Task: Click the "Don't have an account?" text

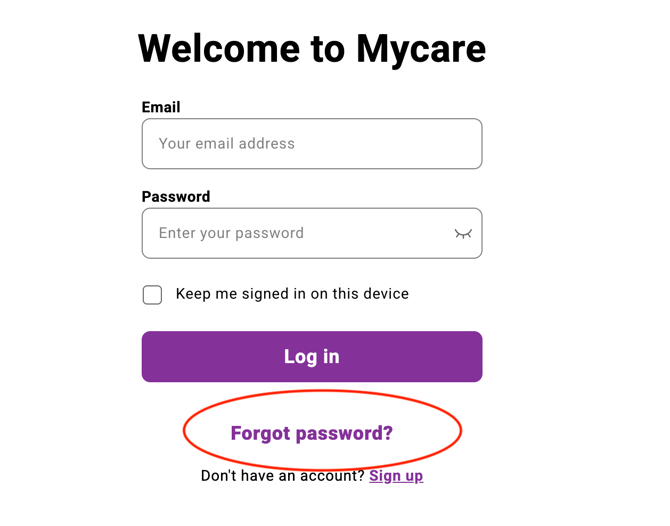Action: 283,476
